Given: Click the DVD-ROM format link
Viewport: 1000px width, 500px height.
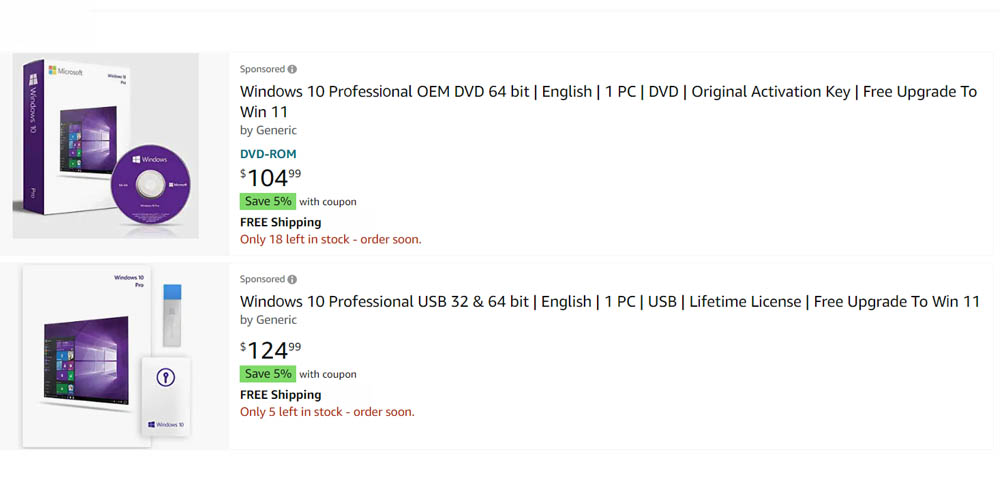Looking at the screenshot, I should (x=268, y=154).
